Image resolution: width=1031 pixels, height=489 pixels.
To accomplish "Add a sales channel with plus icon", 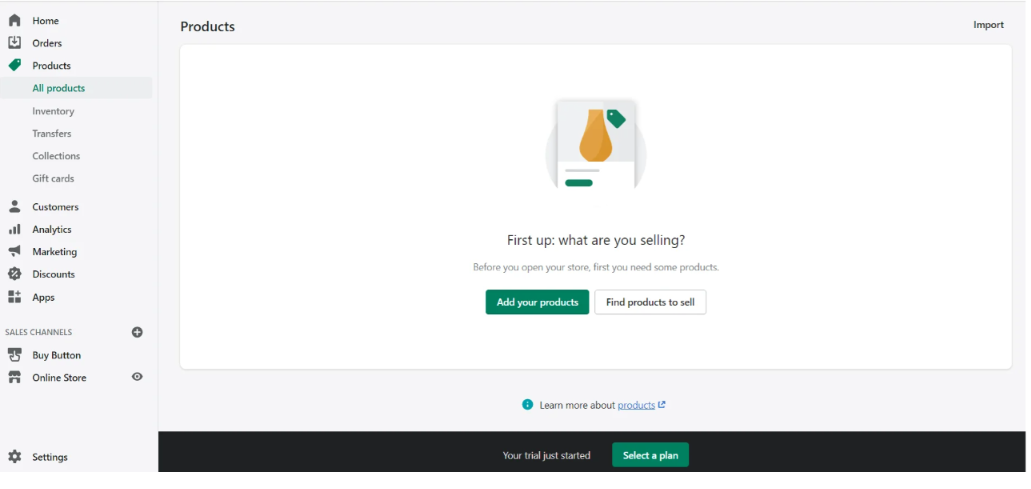I will [x=137, y=332].
